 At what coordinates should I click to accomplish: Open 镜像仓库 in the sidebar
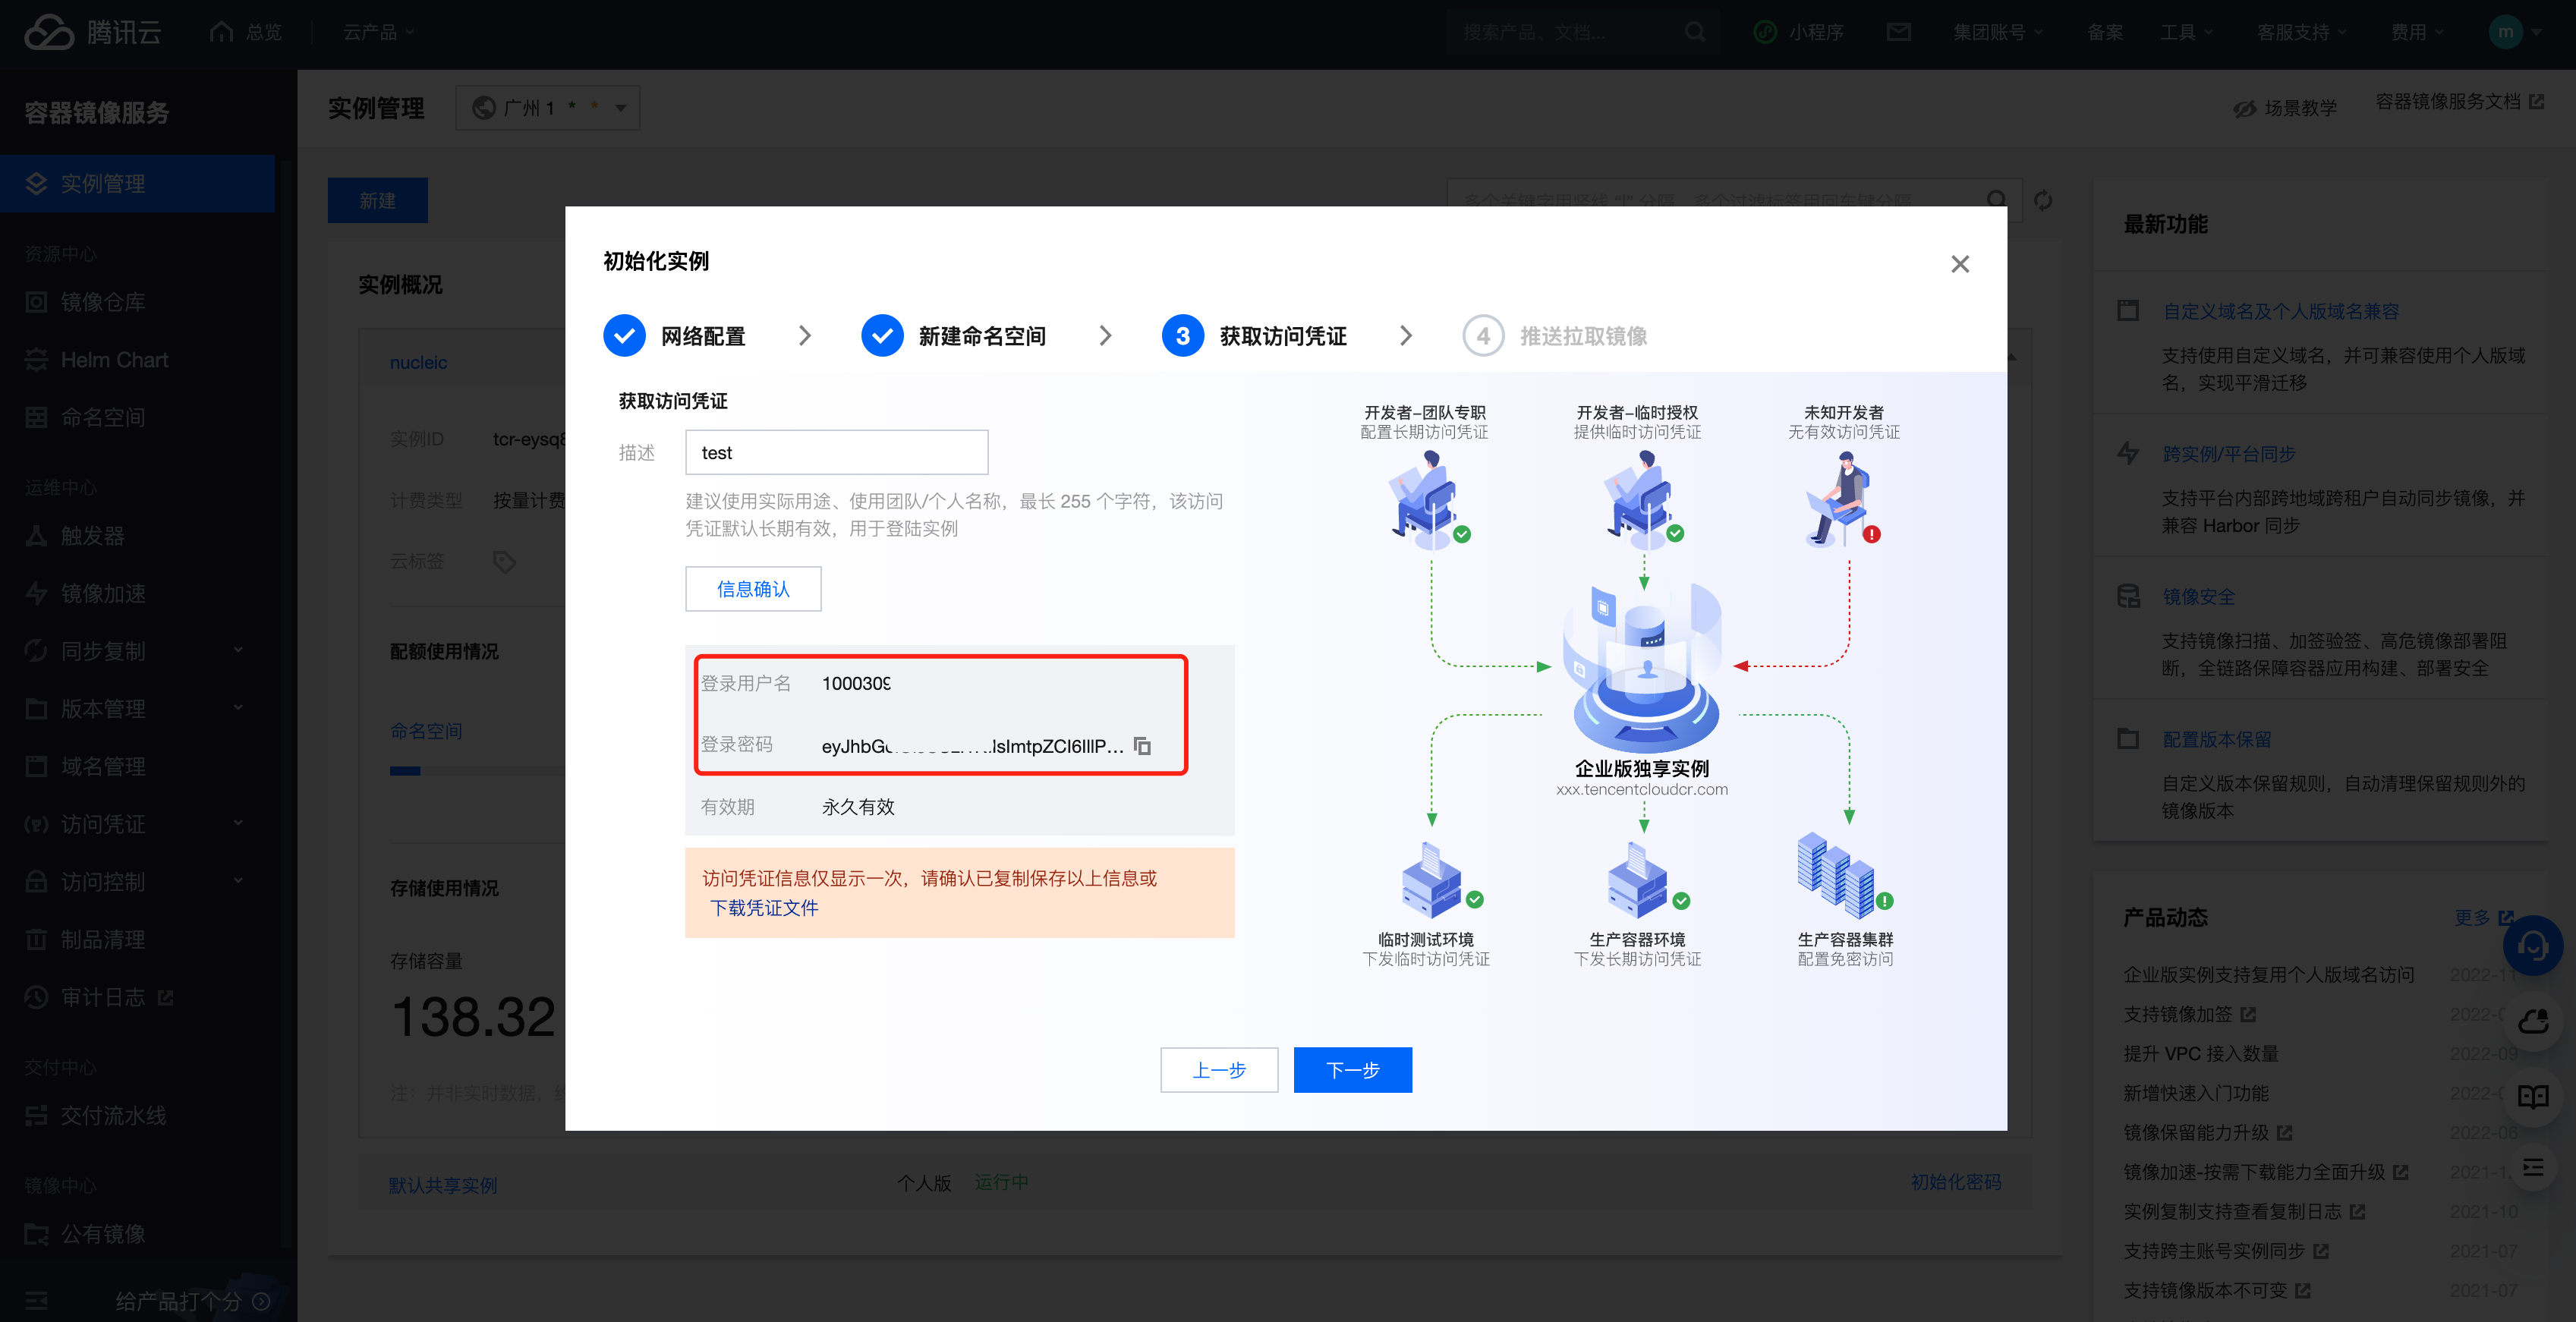[103, 302]
